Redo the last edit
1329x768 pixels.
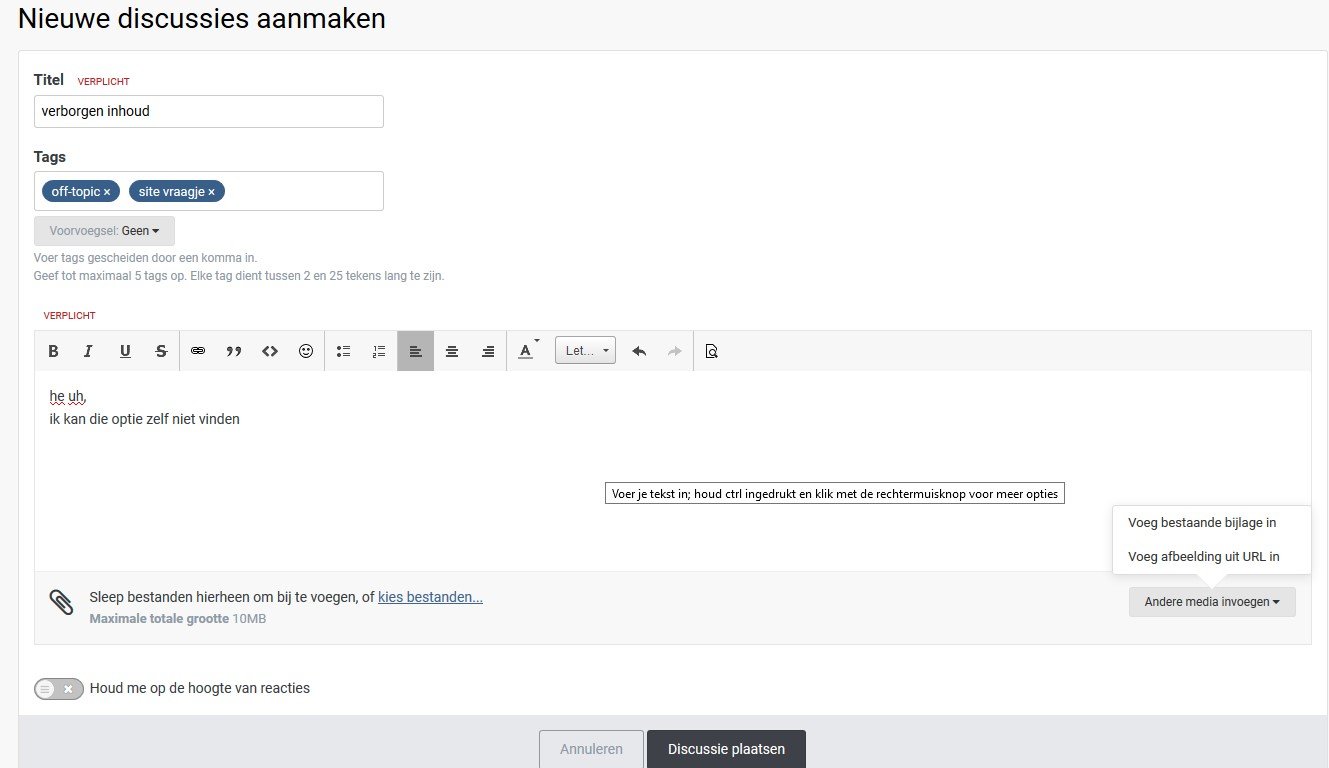pos(674,351)
